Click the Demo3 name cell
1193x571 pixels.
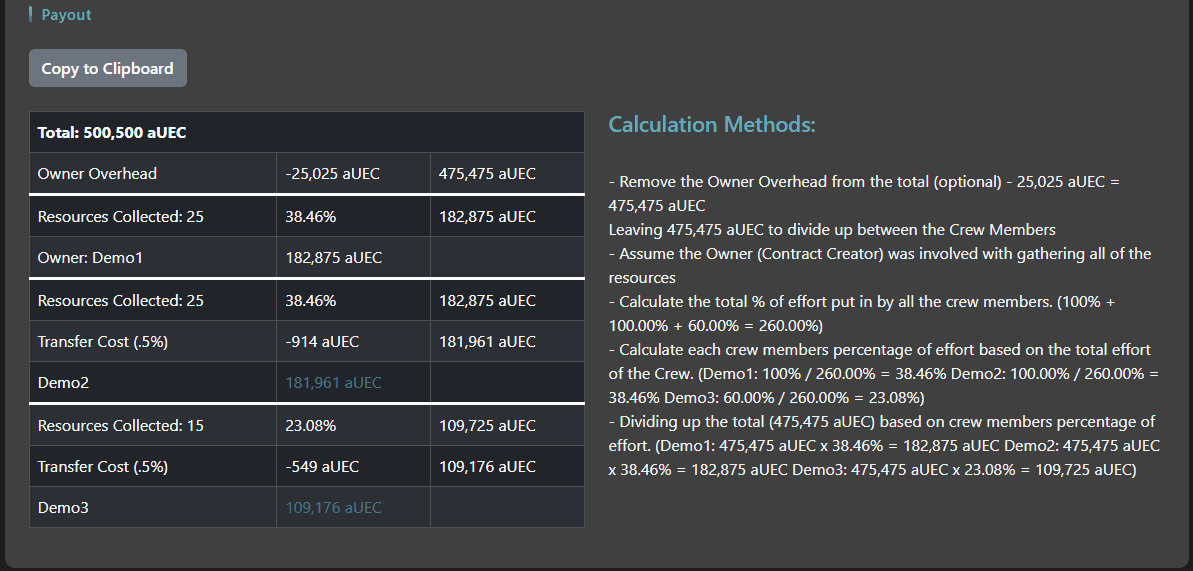coord(153,508)
